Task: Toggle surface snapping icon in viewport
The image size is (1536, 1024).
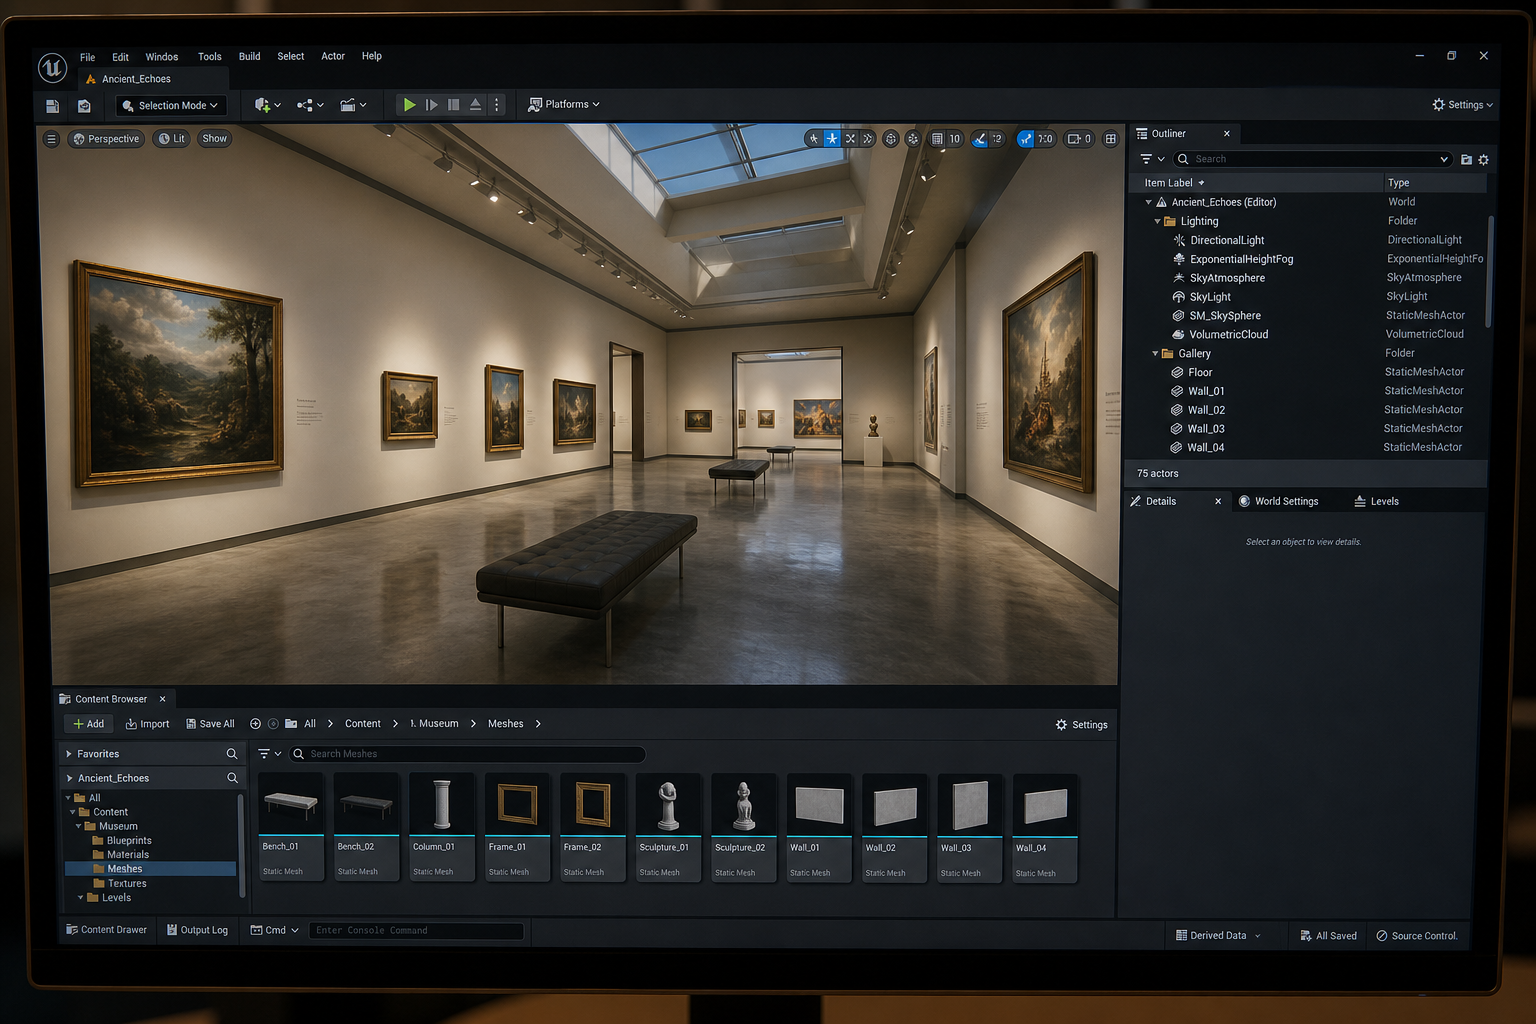Action: tap(913, 139)
